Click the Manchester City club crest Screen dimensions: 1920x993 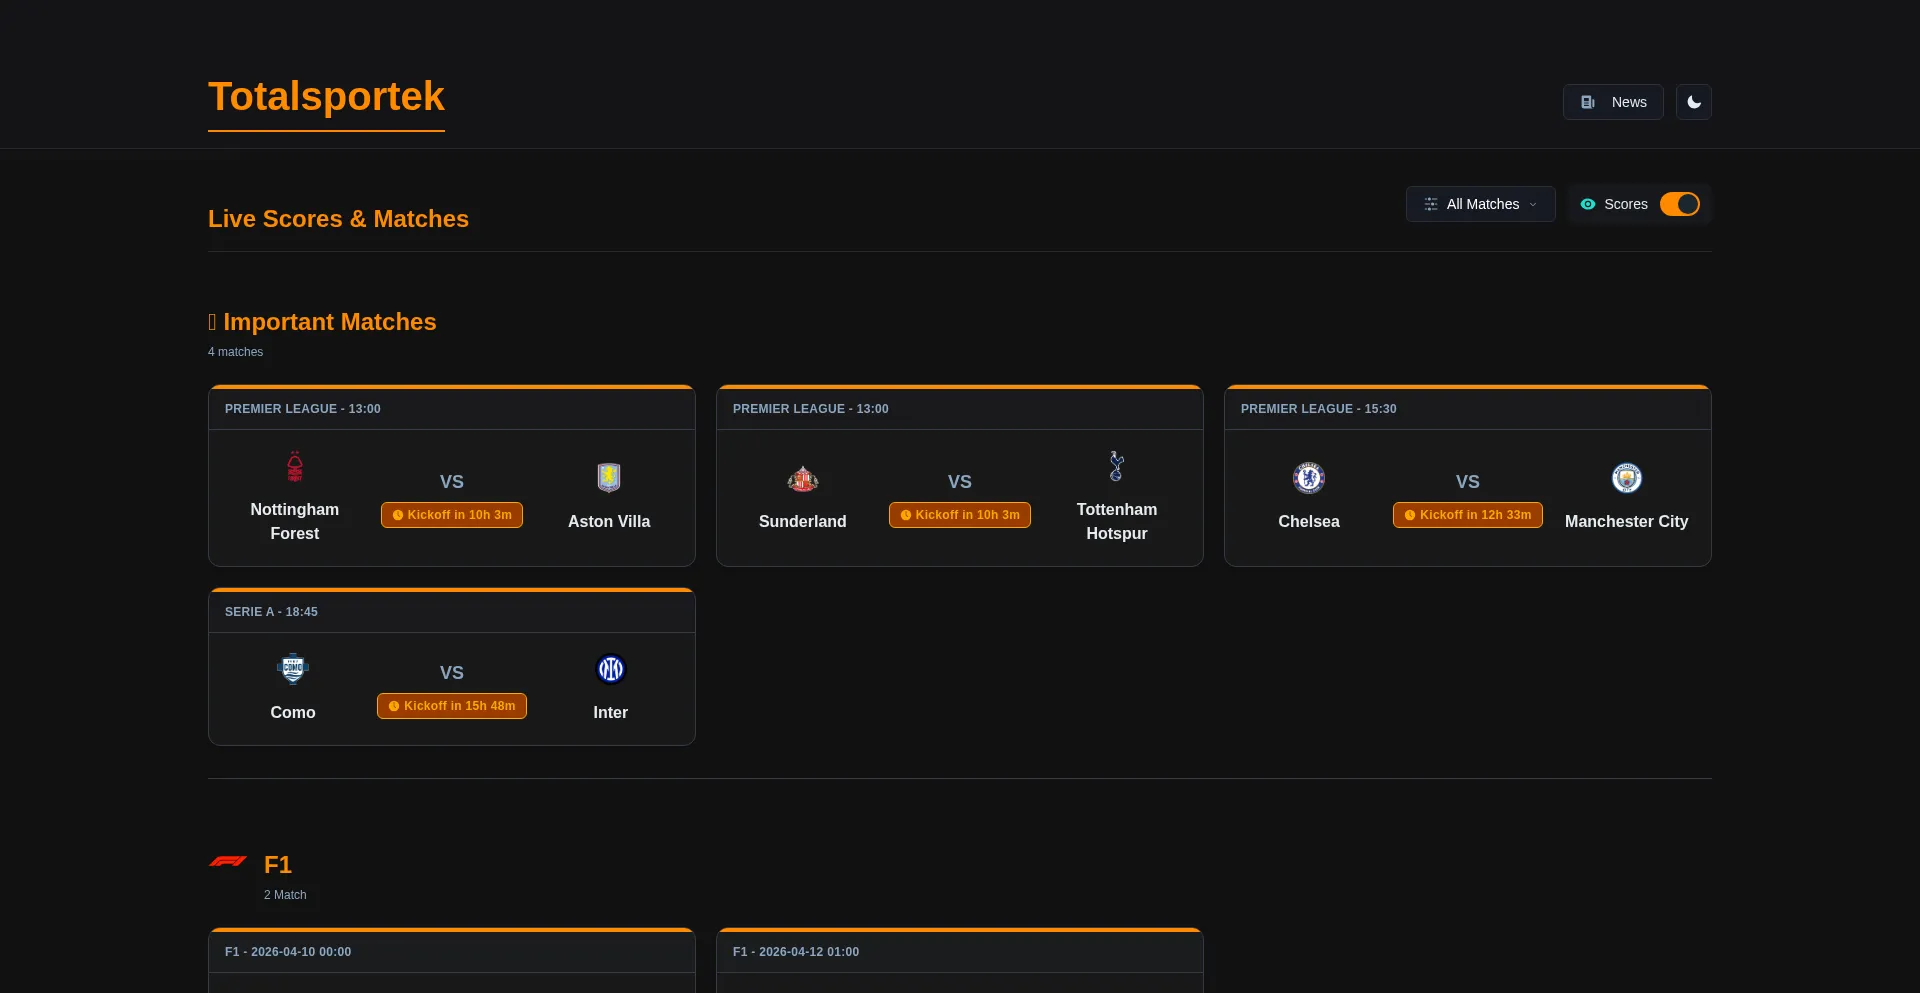[1627, 478]
